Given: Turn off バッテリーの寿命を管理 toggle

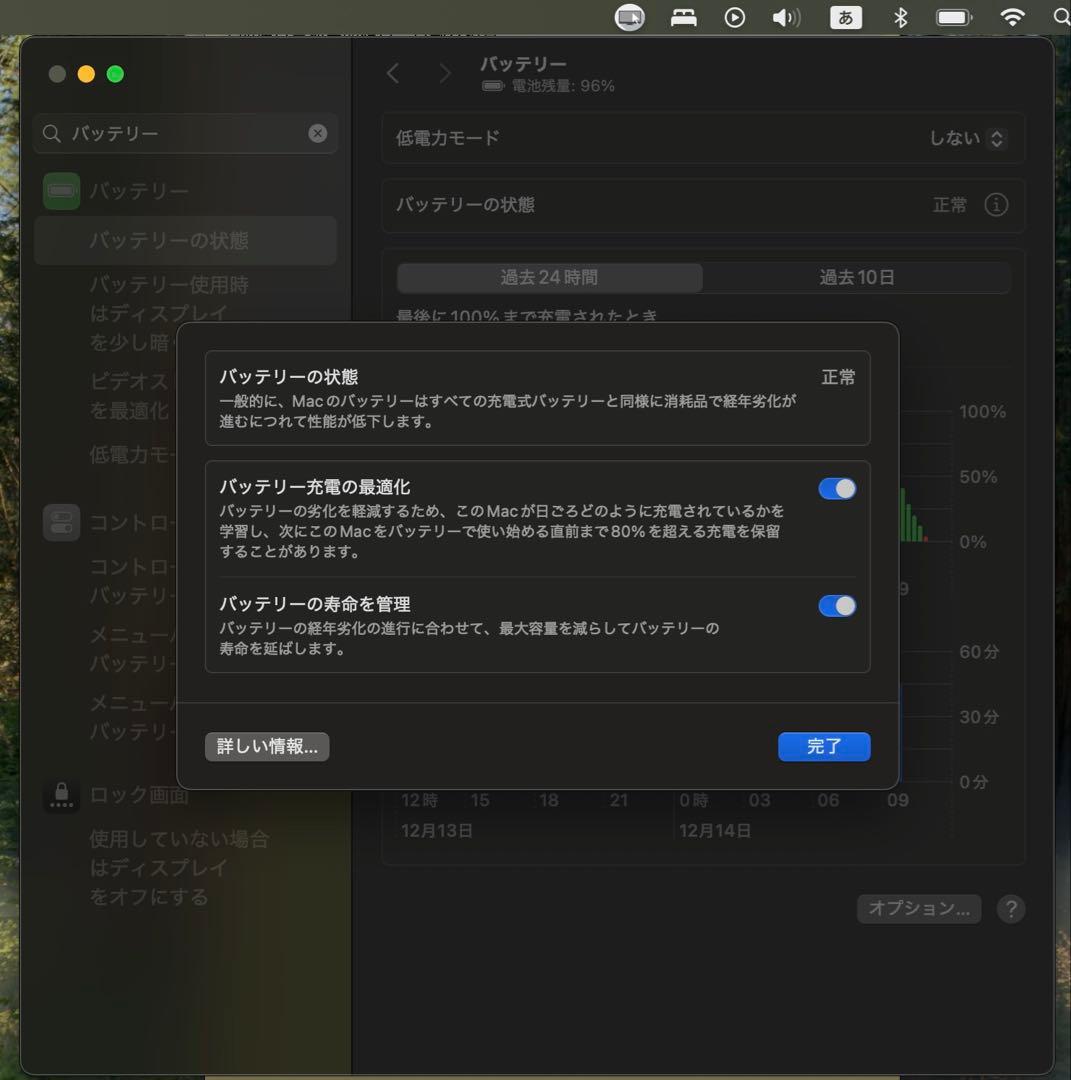Looking at the screenshot, I should coord(837,606).
